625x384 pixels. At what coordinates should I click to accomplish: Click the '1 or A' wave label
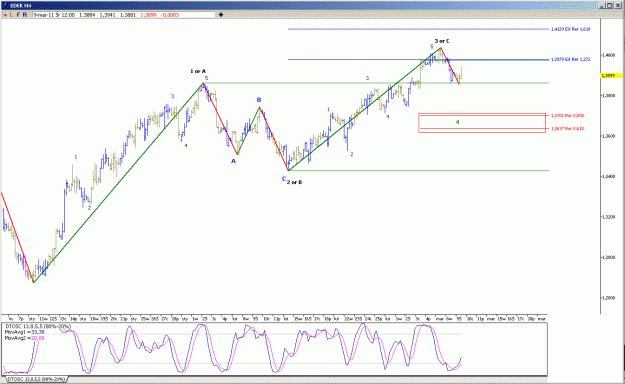(x=198, y=71)
